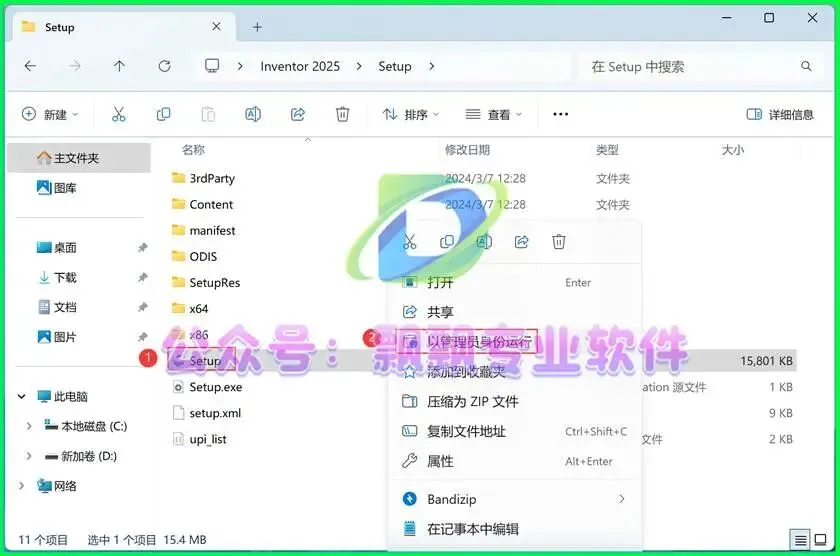Image resolution: width=840 pixels, height=556 pixels.
Task: Open the 新建 dropdown
Action: [x=50, y=114]
